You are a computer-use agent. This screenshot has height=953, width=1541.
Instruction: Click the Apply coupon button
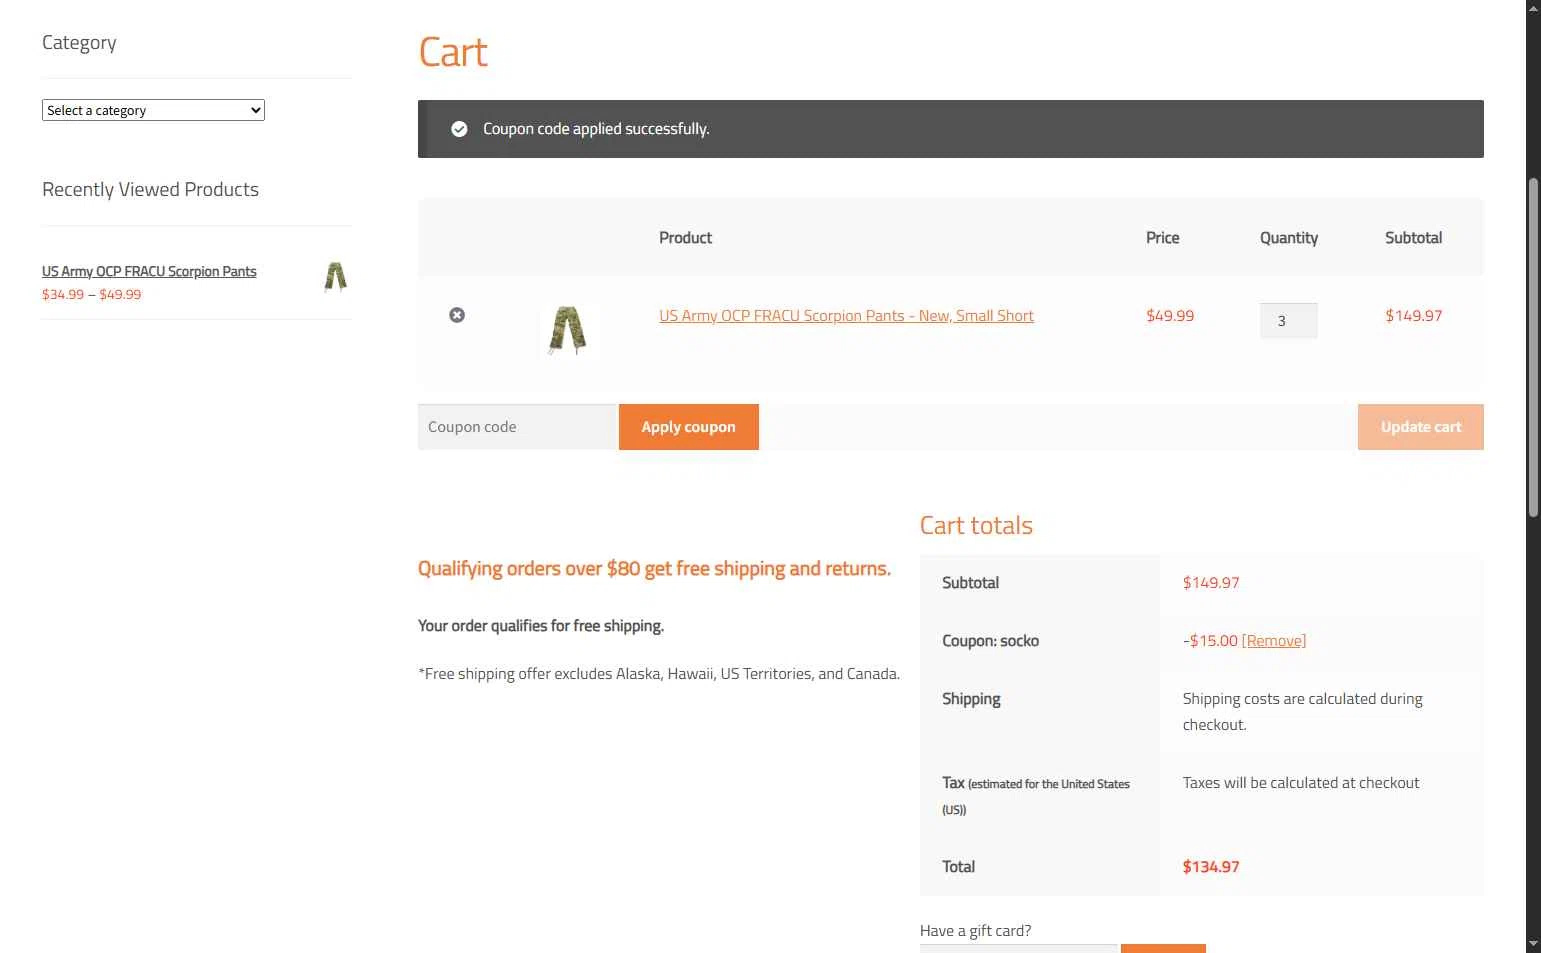pyautogui.click(x=689, y=427)
